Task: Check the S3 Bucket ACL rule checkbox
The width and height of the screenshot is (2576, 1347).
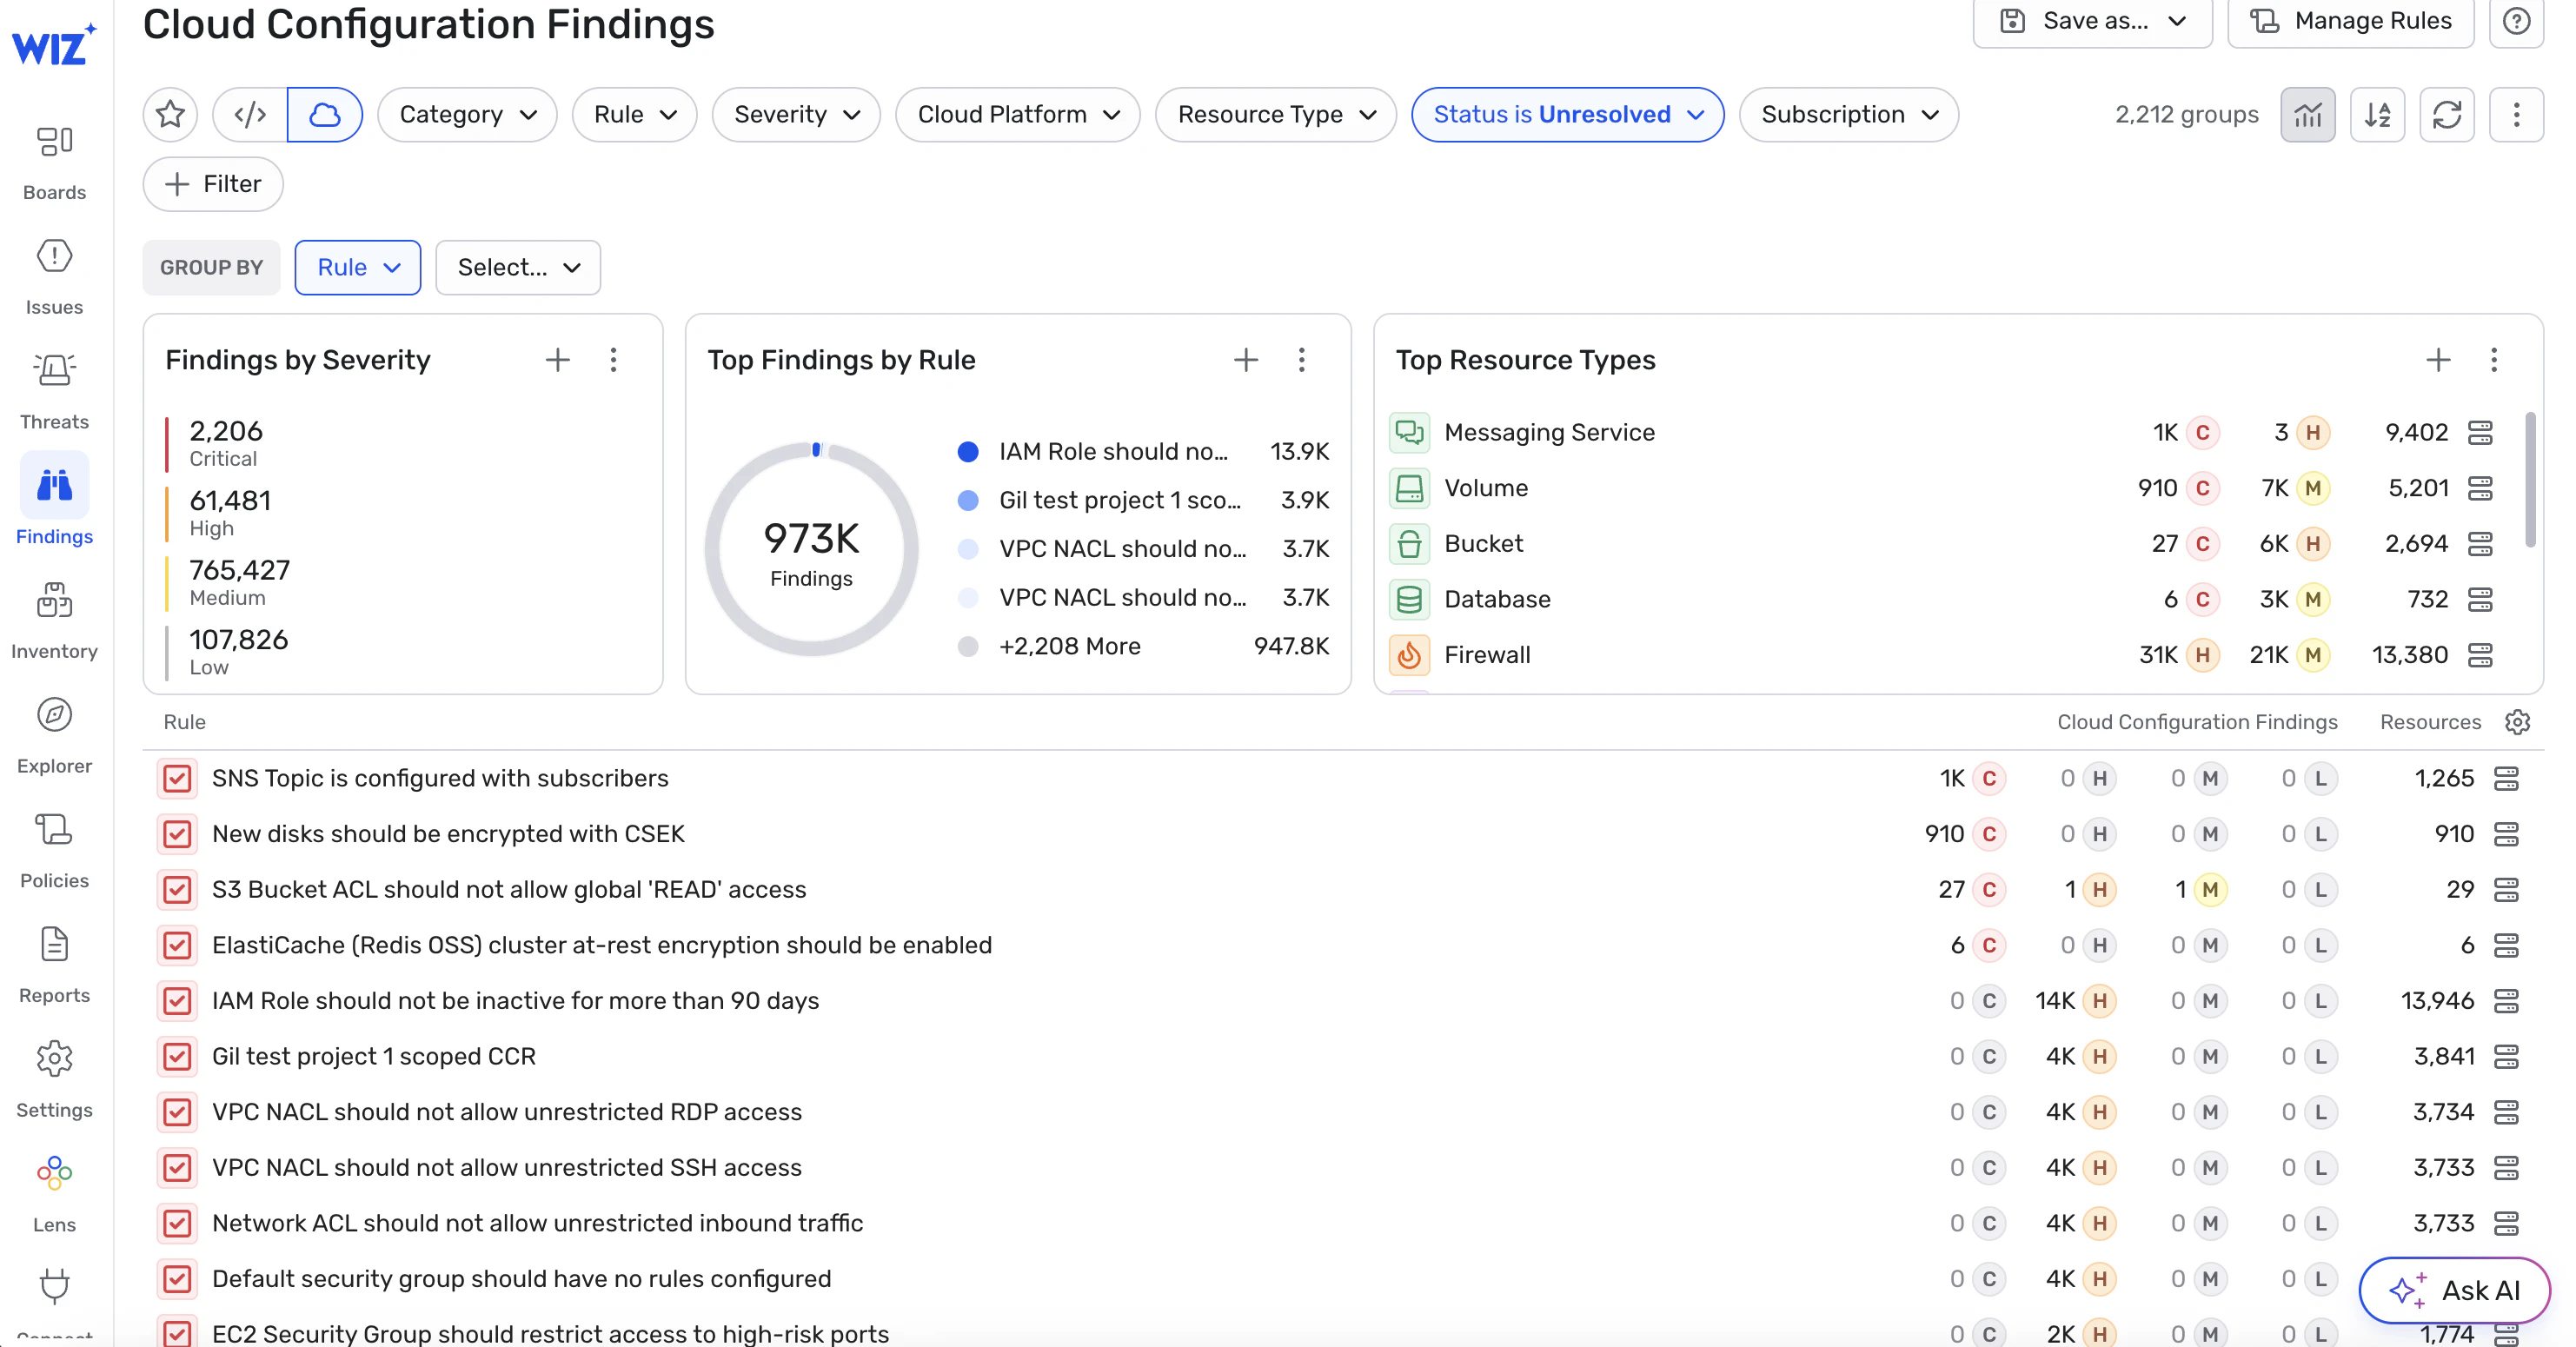Action: point(177,889)
